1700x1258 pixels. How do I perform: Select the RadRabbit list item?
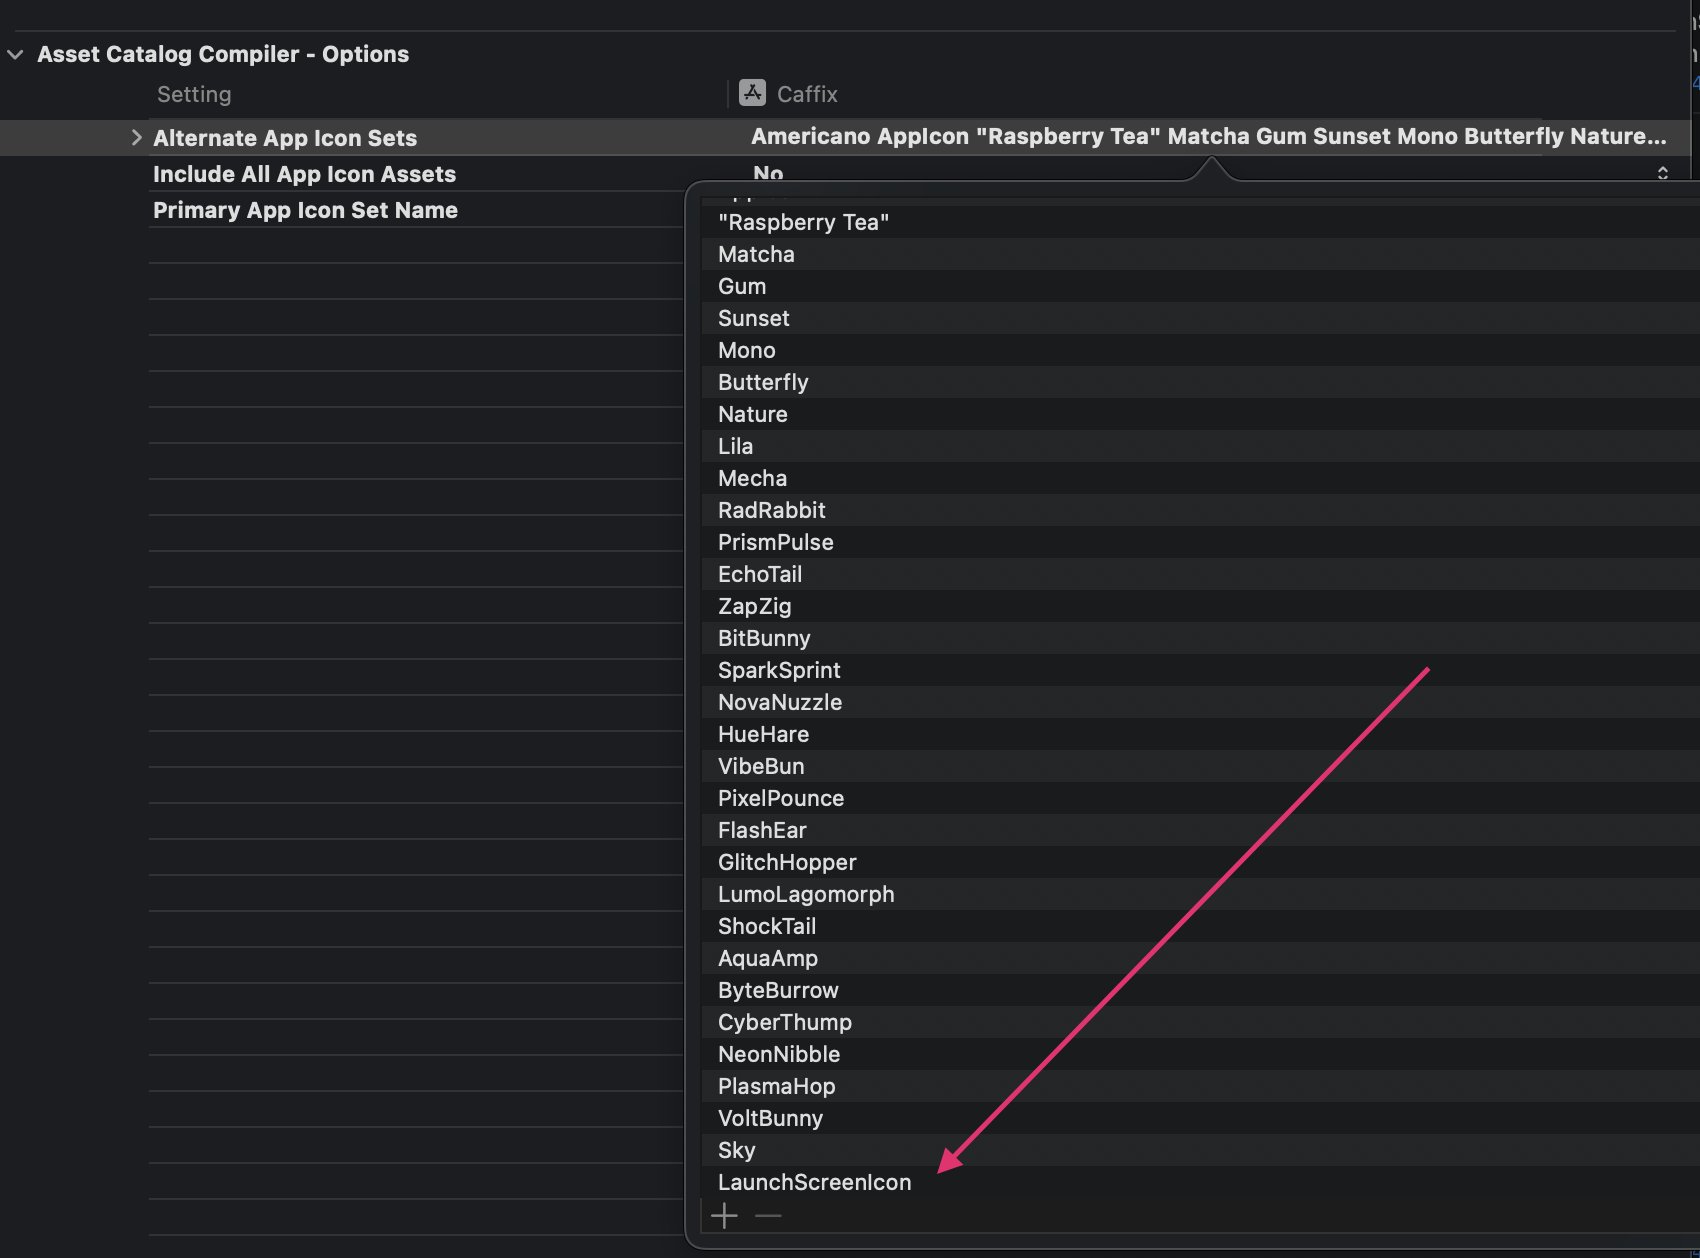click(771, 510)
